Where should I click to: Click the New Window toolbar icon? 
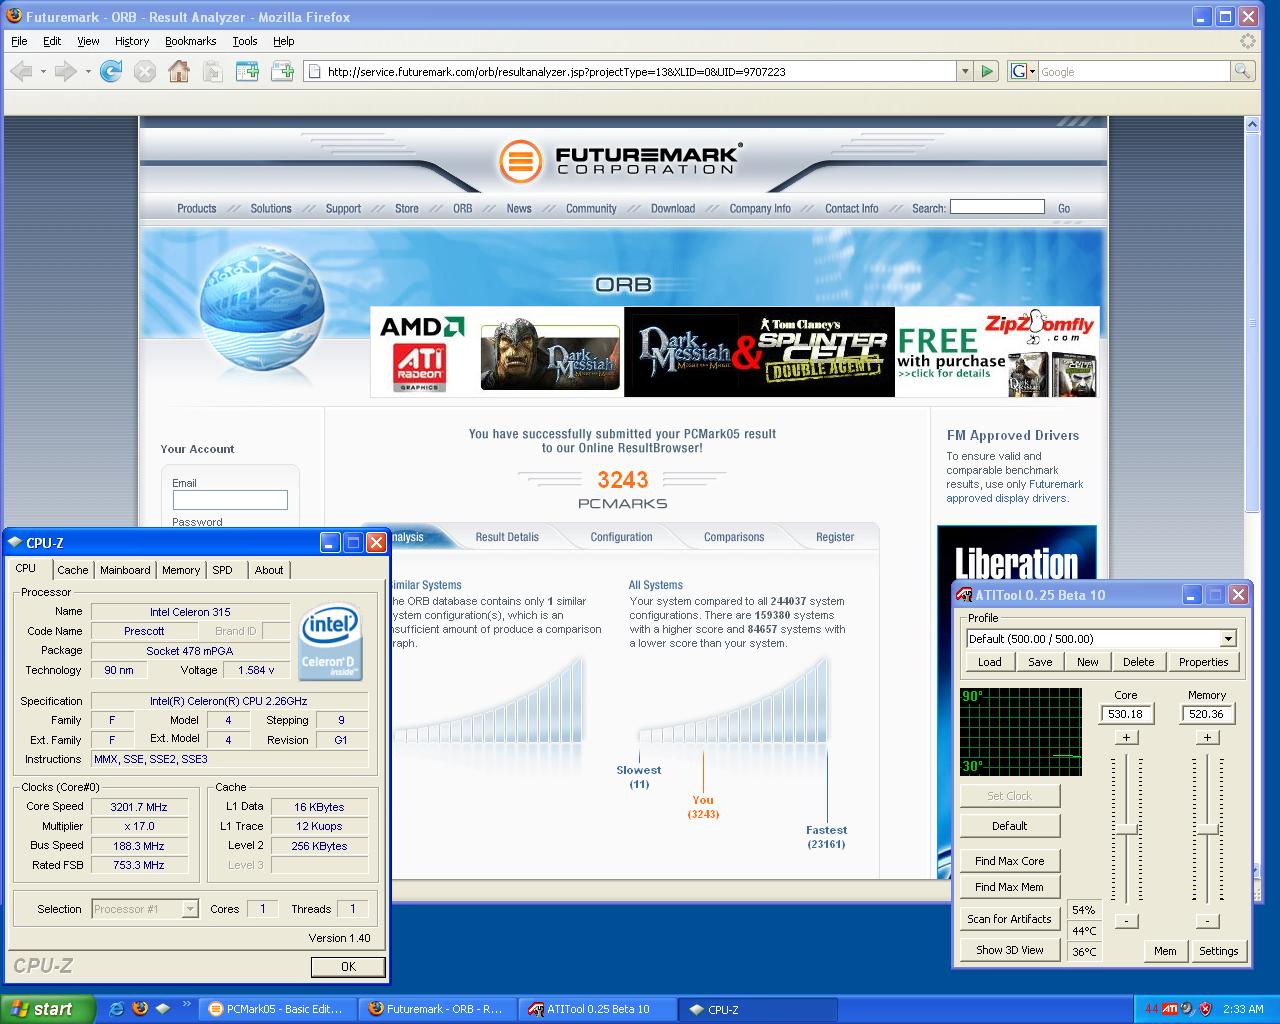click(247, 71)
